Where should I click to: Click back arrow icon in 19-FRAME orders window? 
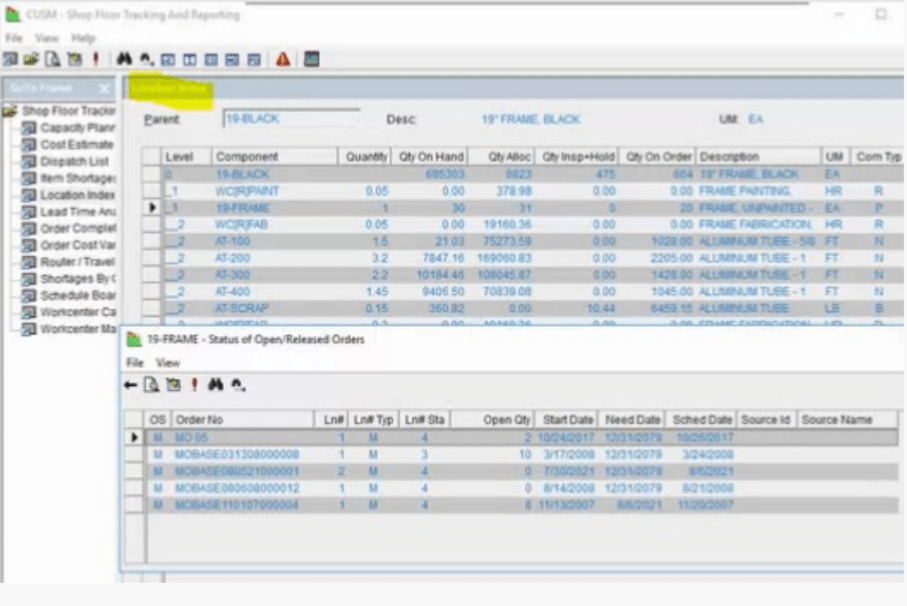tap(131, 385)
